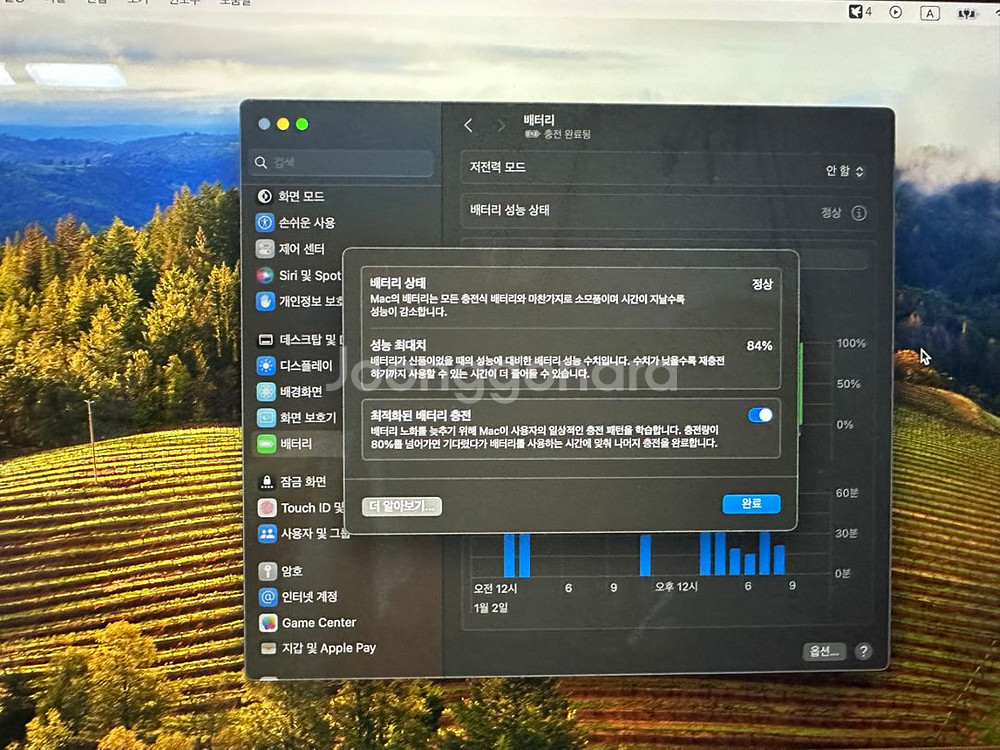Screen dimensions: 1000x750
Task: Open Touch ID fingerprint icon
Action: (x=267, y=508)
